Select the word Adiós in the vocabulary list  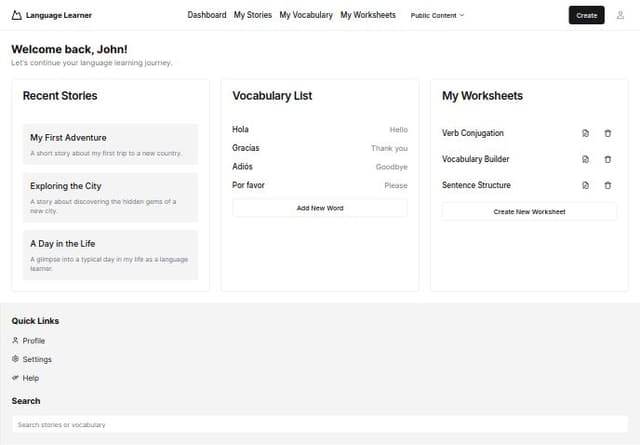pyautogui.click(x=242, y=167)
